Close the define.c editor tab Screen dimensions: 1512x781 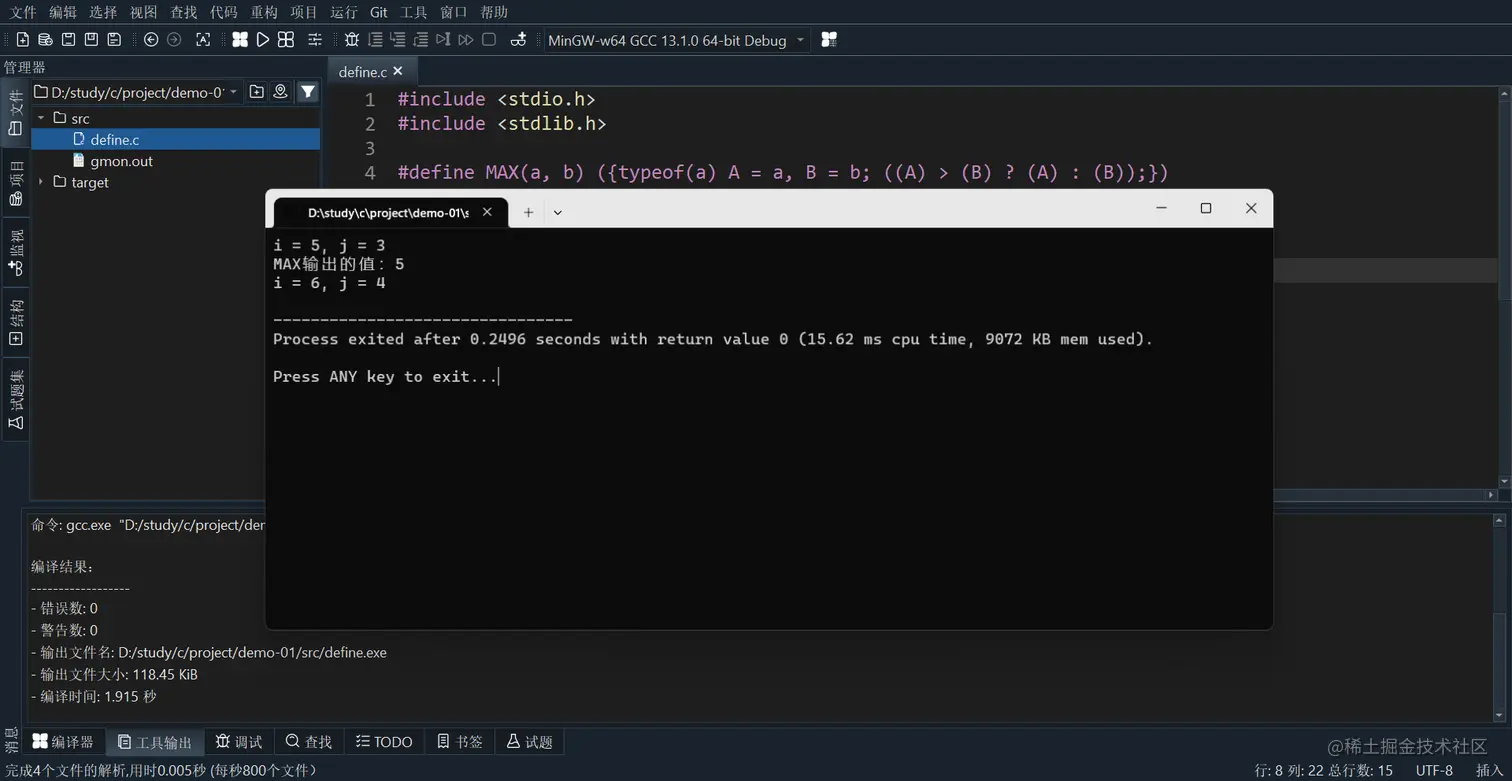pyautogui.click(x=398, y=71)
